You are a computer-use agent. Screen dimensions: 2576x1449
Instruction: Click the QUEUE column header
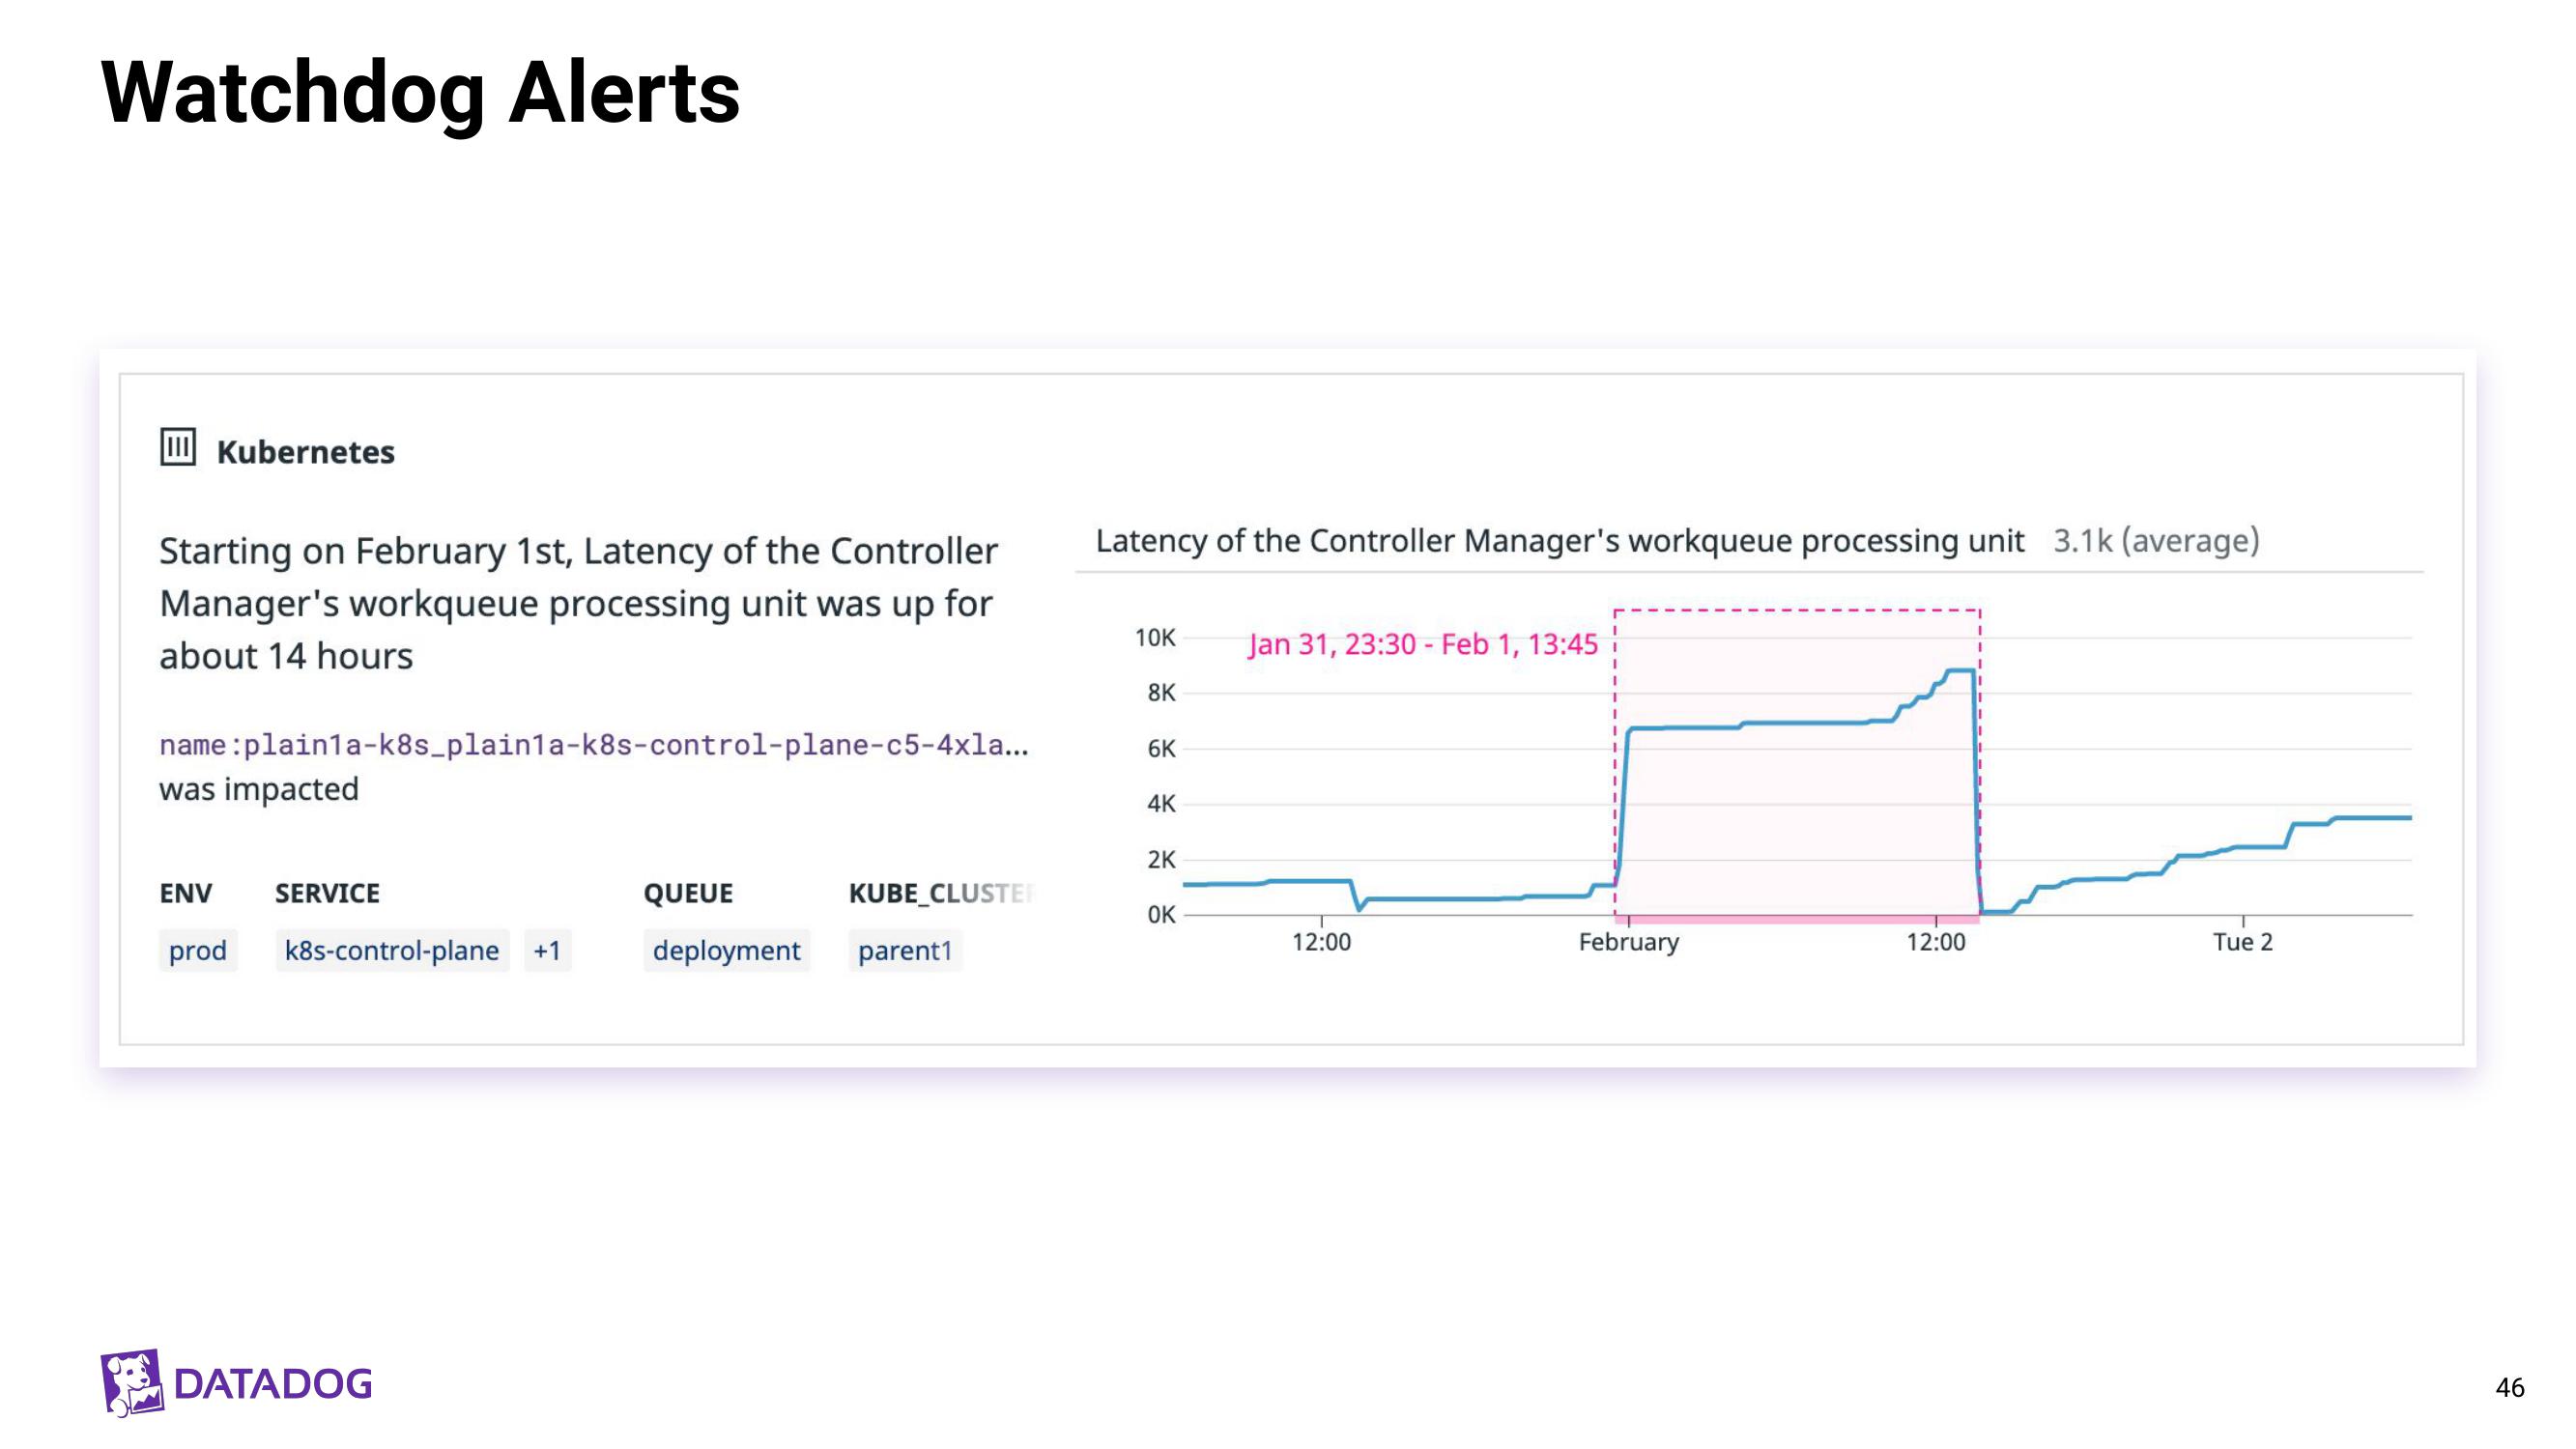(x=688, y=893)
